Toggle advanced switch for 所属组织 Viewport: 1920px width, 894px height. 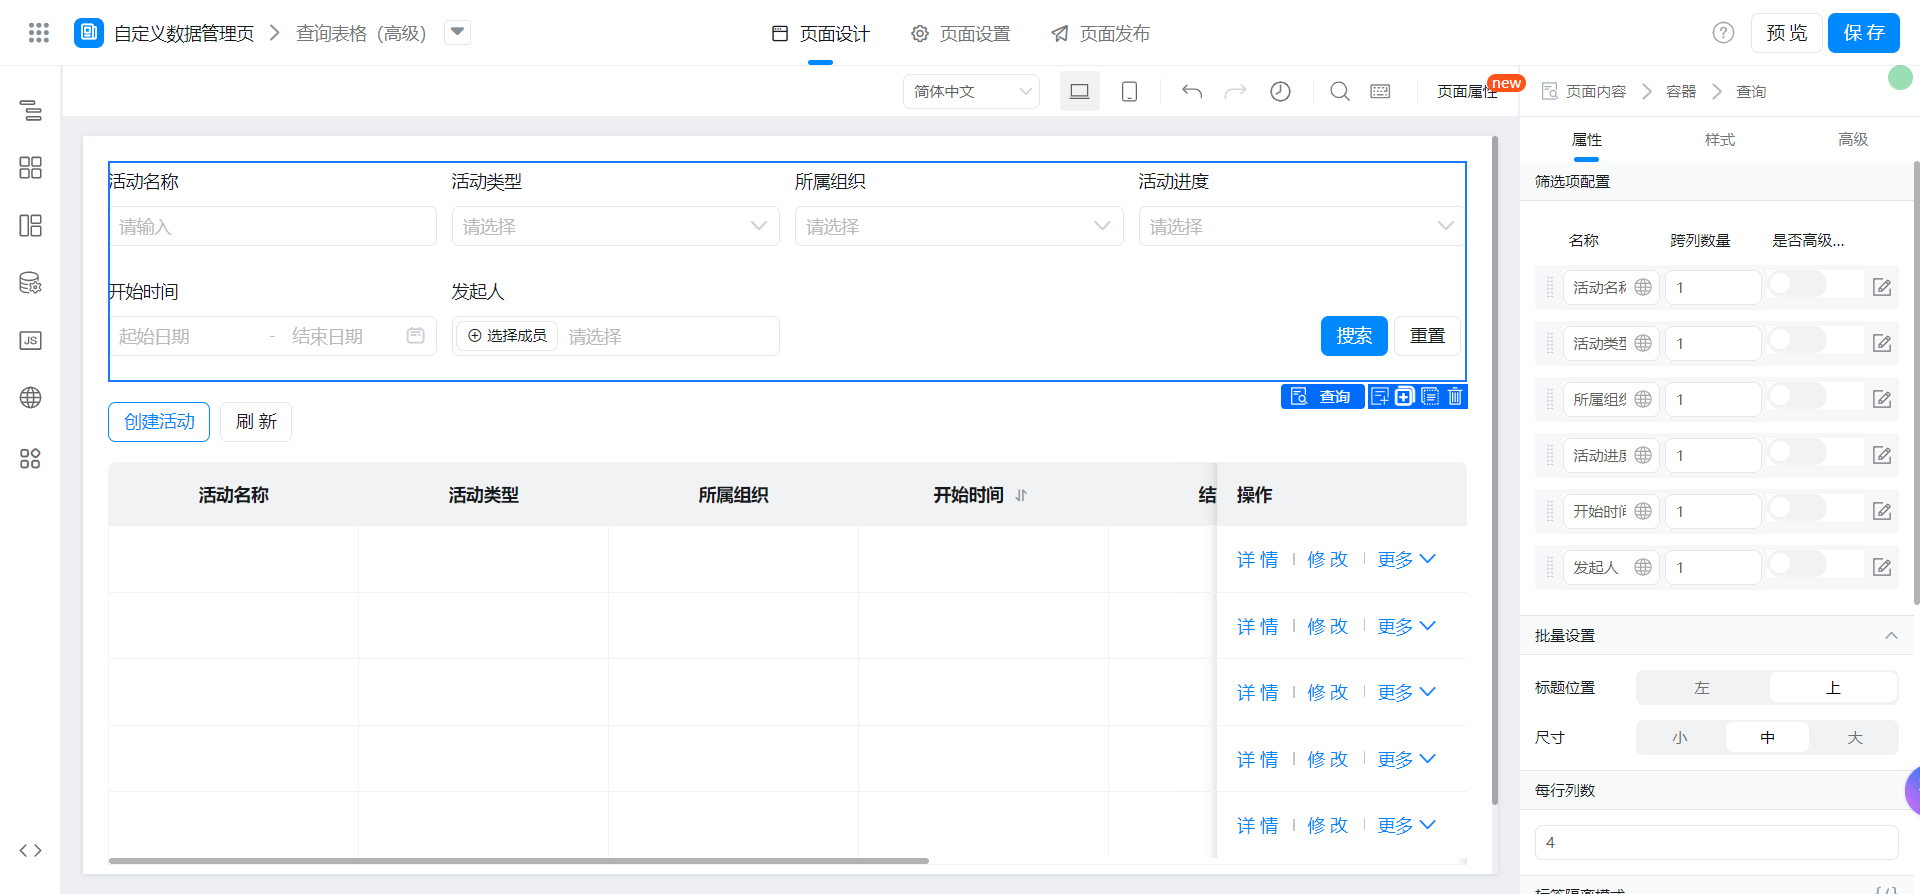coord(1797,397)
